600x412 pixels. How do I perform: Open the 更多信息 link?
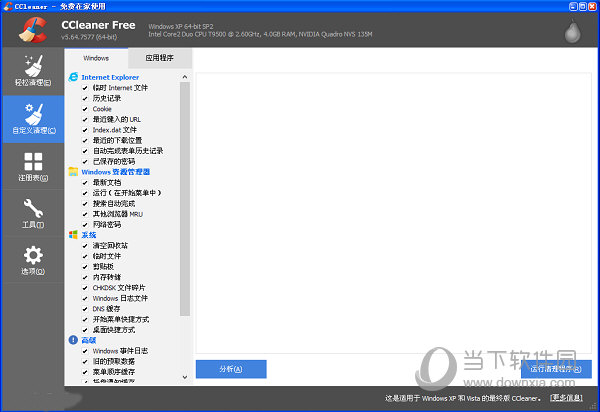[x=566, y=398]
